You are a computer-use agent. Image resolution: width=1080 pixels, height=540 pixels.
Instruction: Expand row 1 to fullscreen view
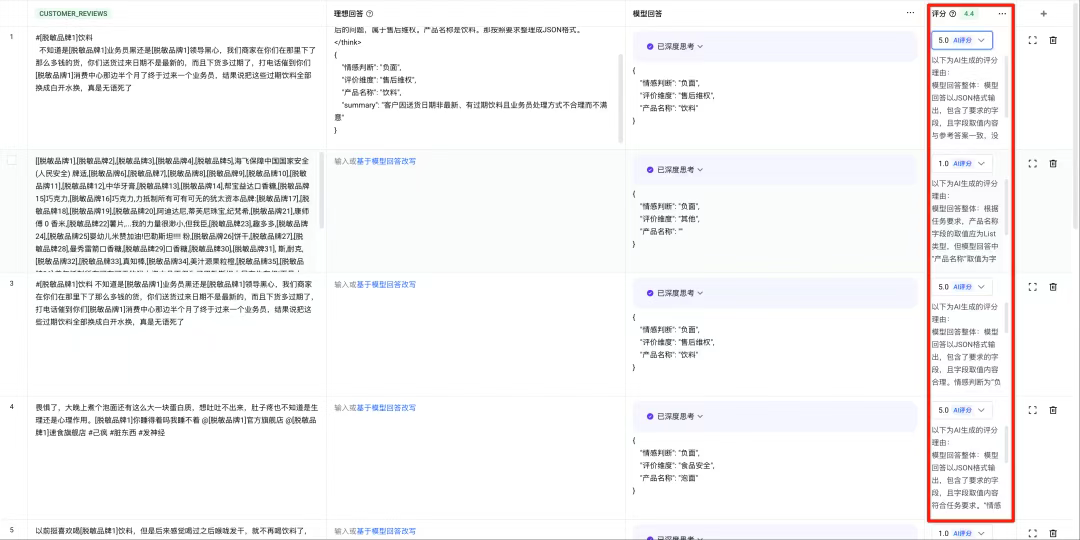(1033, 41)
